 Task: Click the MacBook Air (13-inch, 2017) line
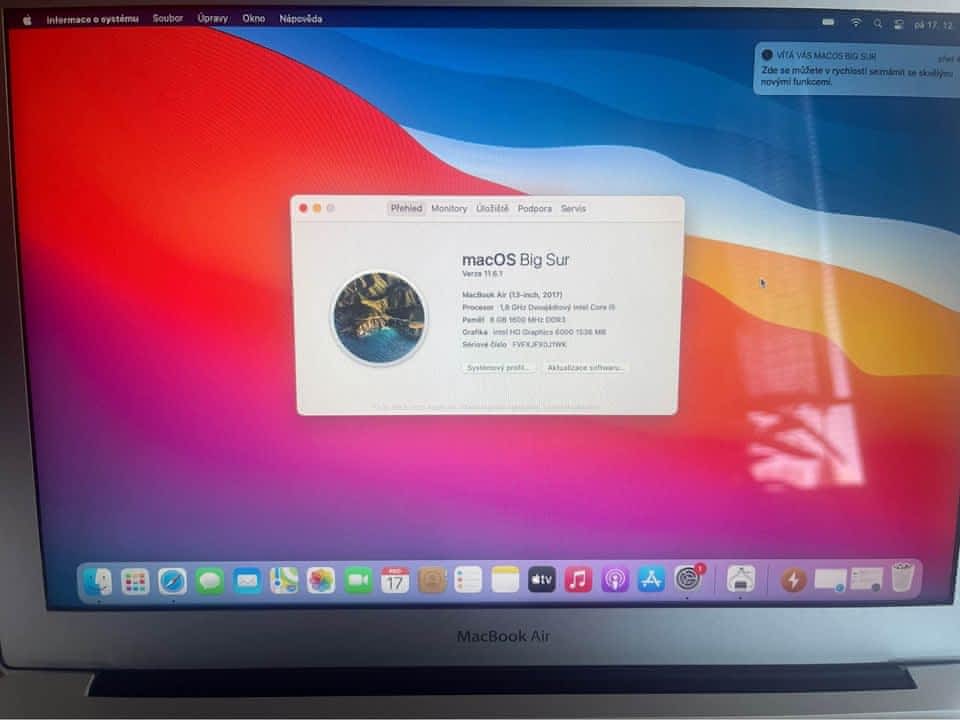(x=512, y=294)
